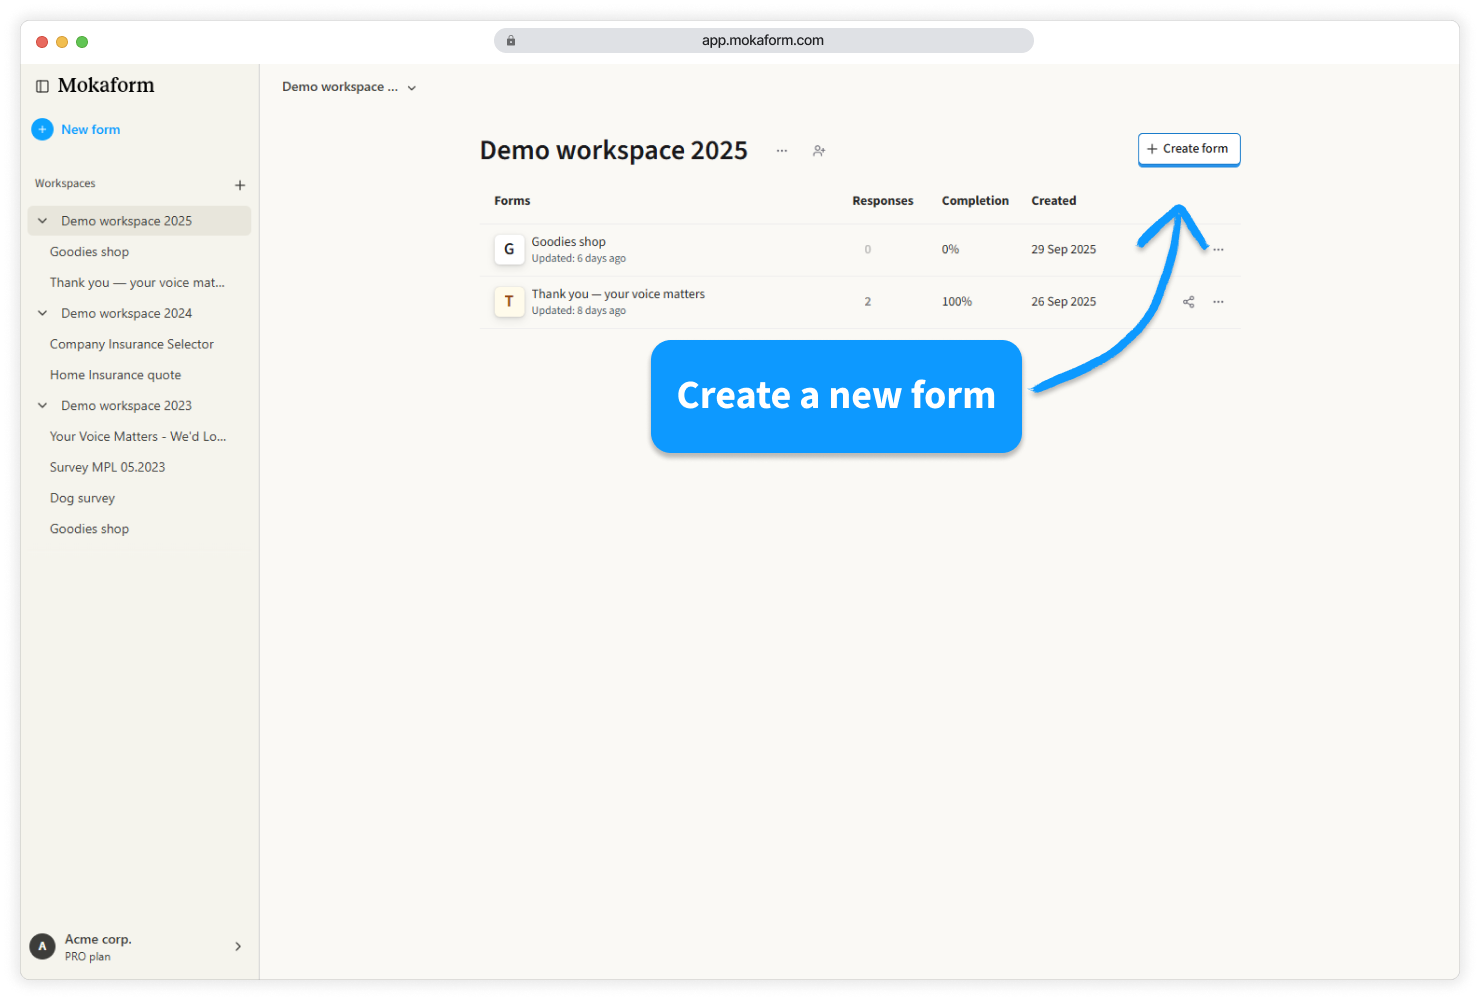Open Thank you — your voice matters table row
1480x1000 pixels.
(x=860, y=302)
